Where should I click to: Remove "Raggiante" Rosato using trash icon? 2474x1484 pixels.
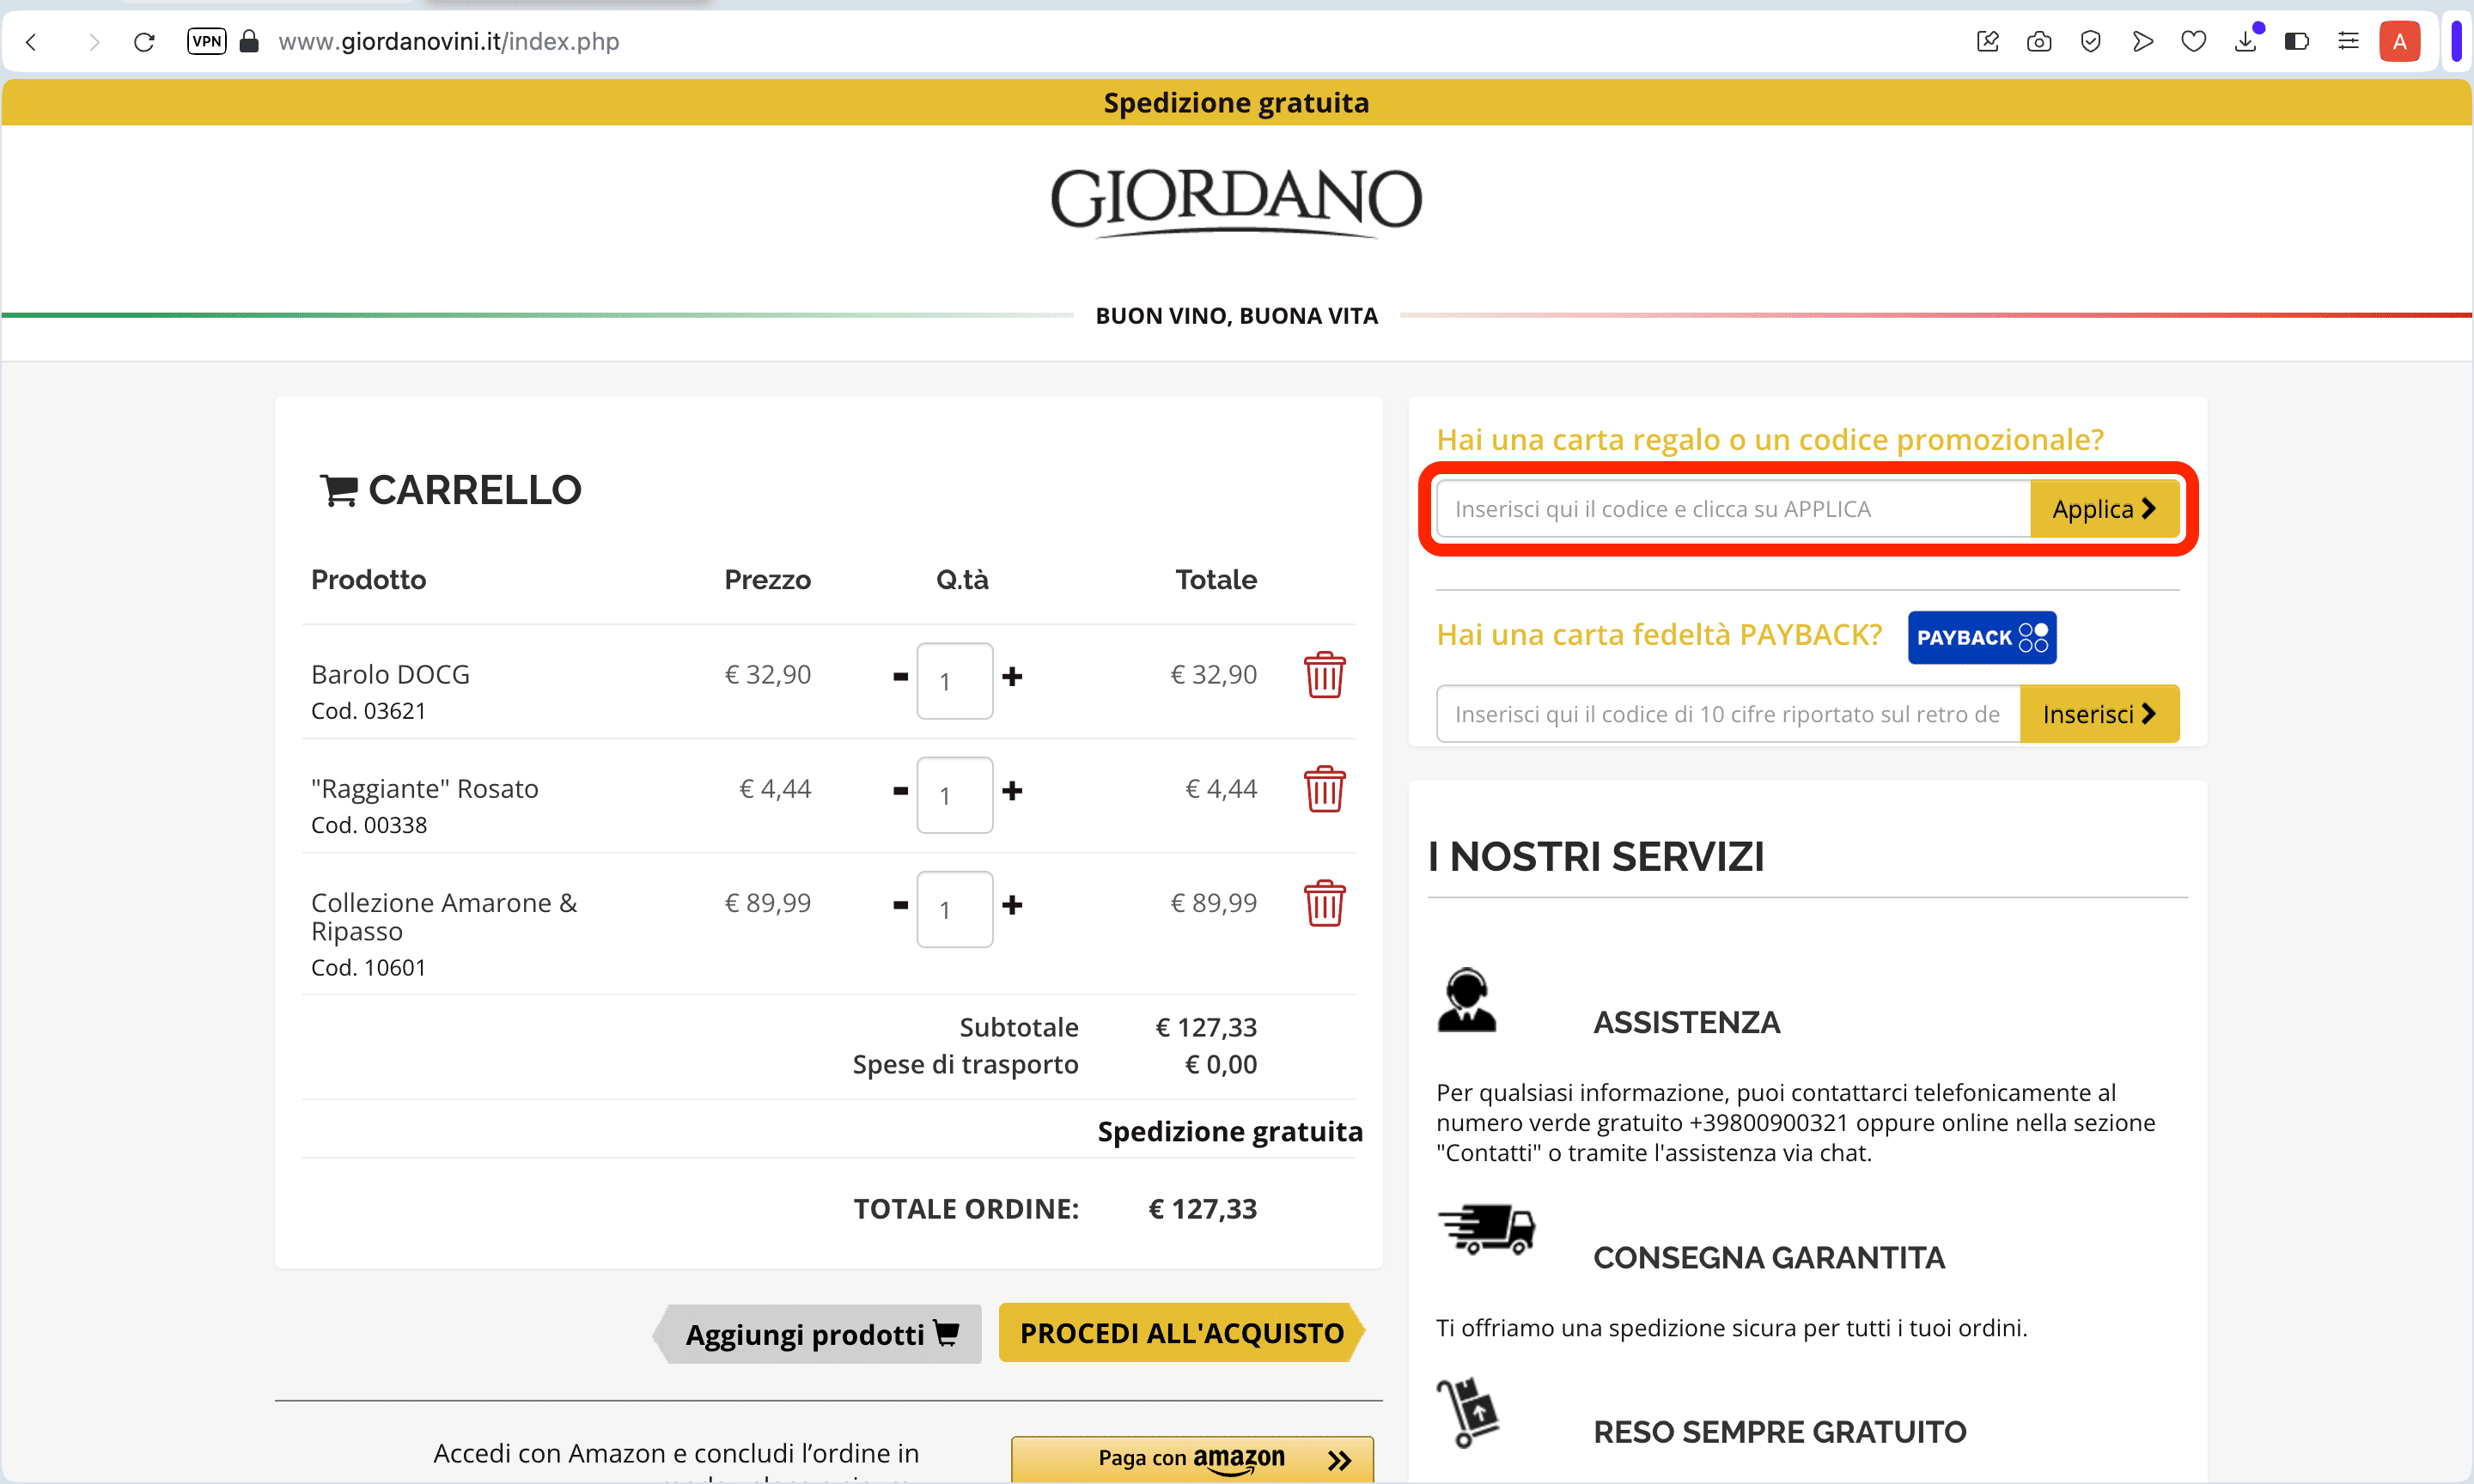click(x=1324, y=789)
